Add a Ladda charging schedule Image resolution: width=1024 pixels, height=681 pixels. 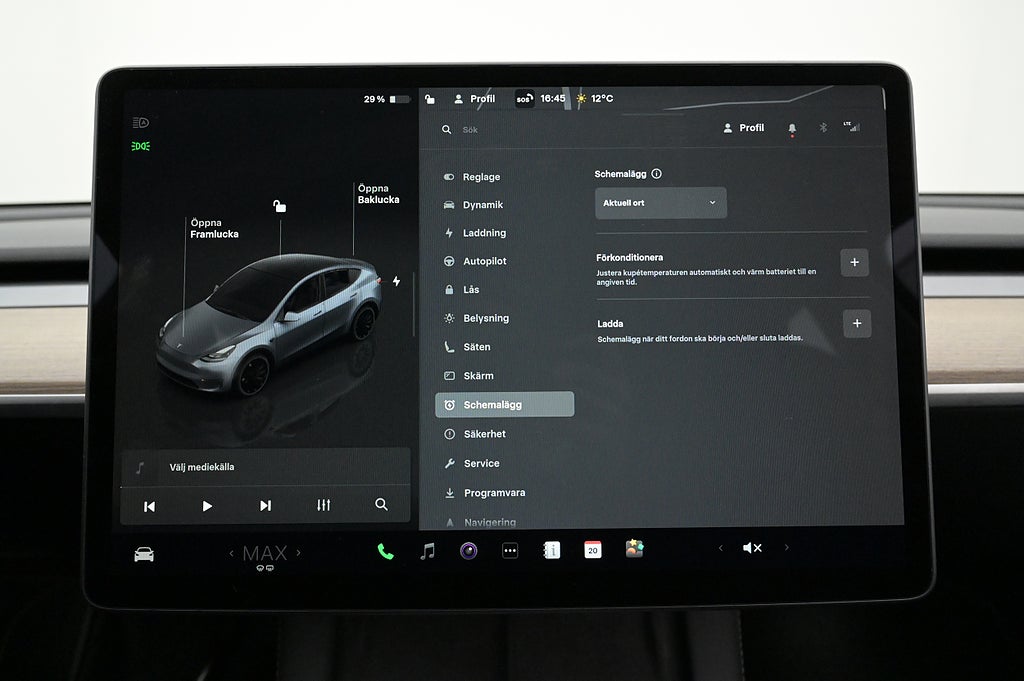click(x=857, y=324)
